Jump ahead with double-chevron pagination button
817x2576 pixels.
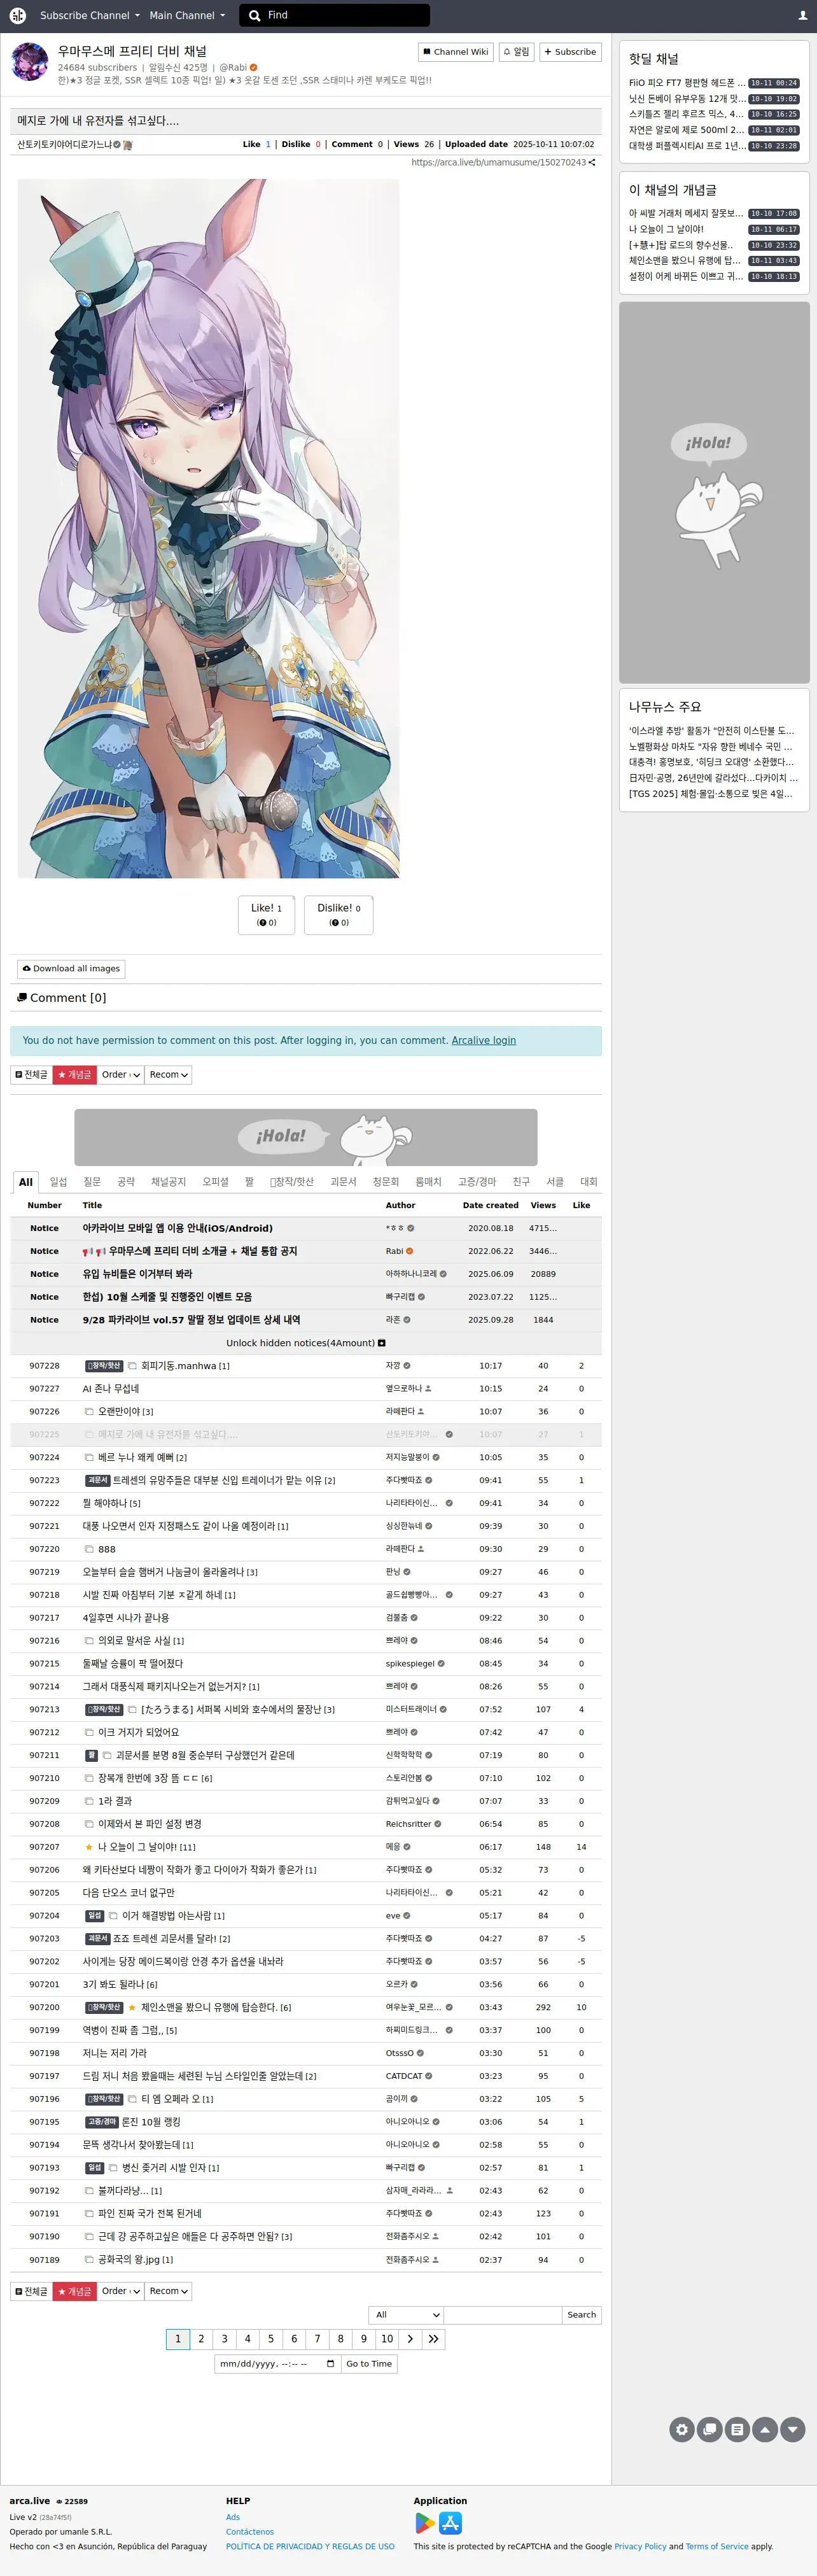(x=433, y=2339)
